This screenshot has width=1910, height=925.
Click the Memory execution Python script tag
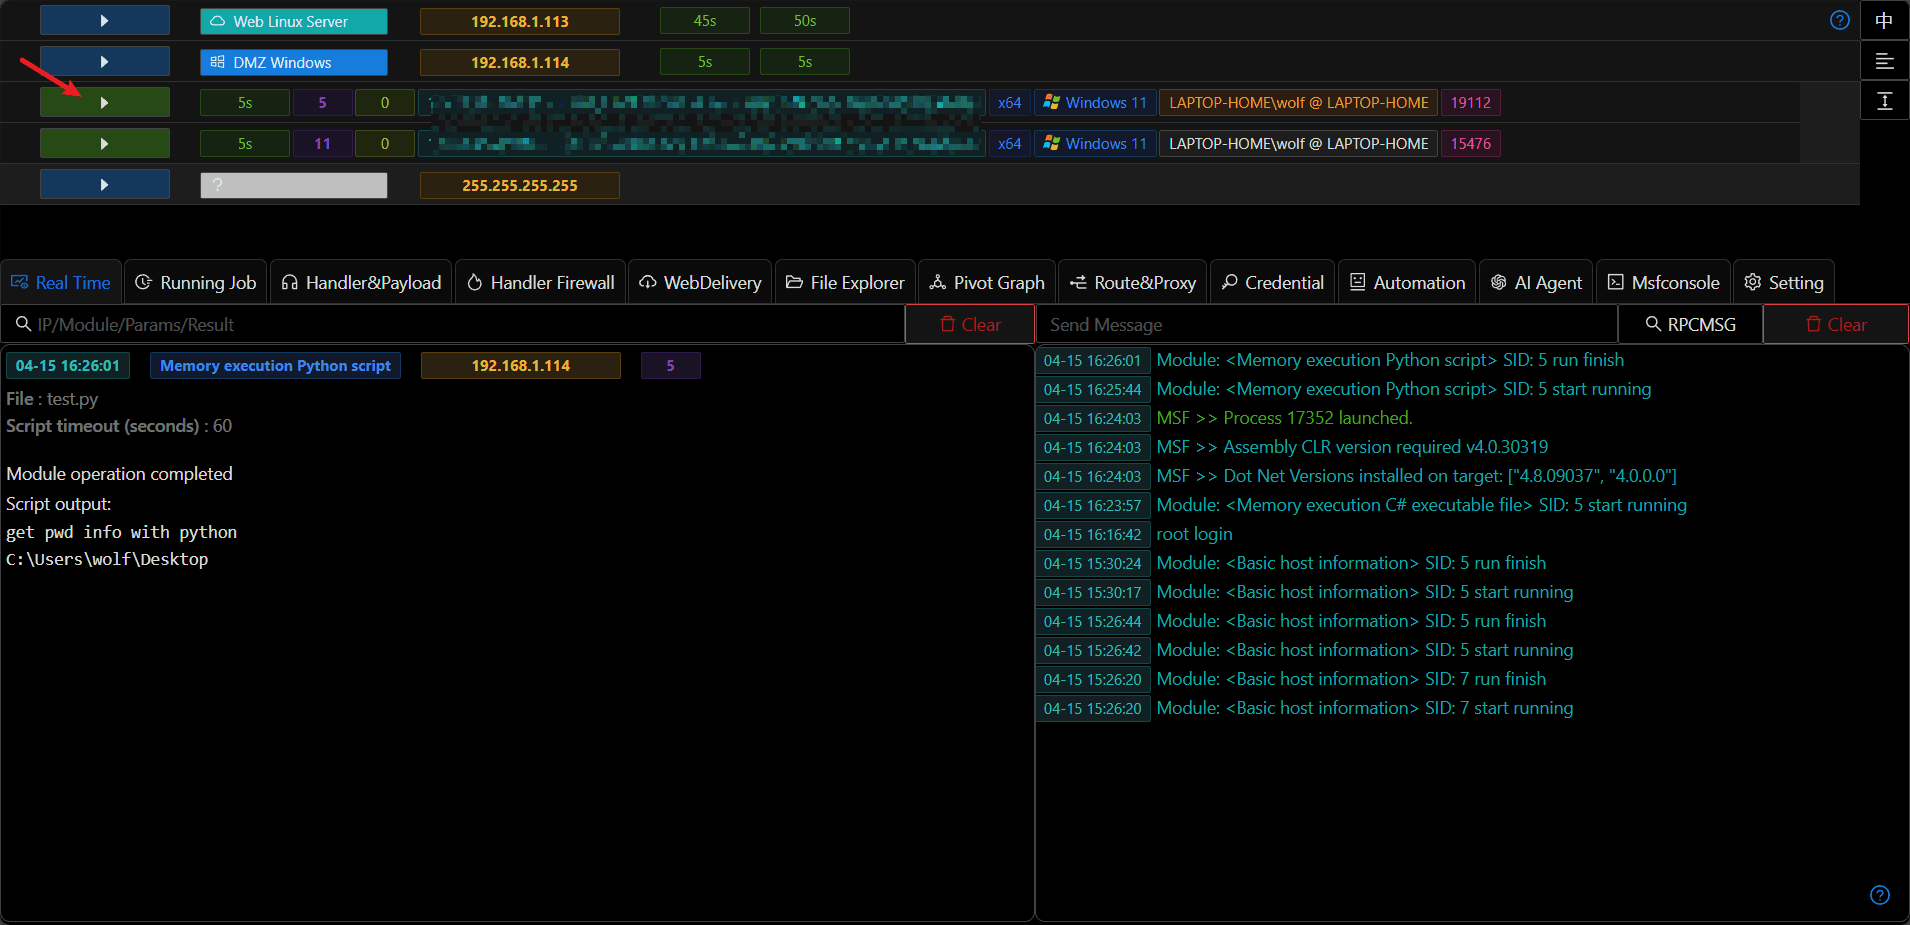point(275,366)
